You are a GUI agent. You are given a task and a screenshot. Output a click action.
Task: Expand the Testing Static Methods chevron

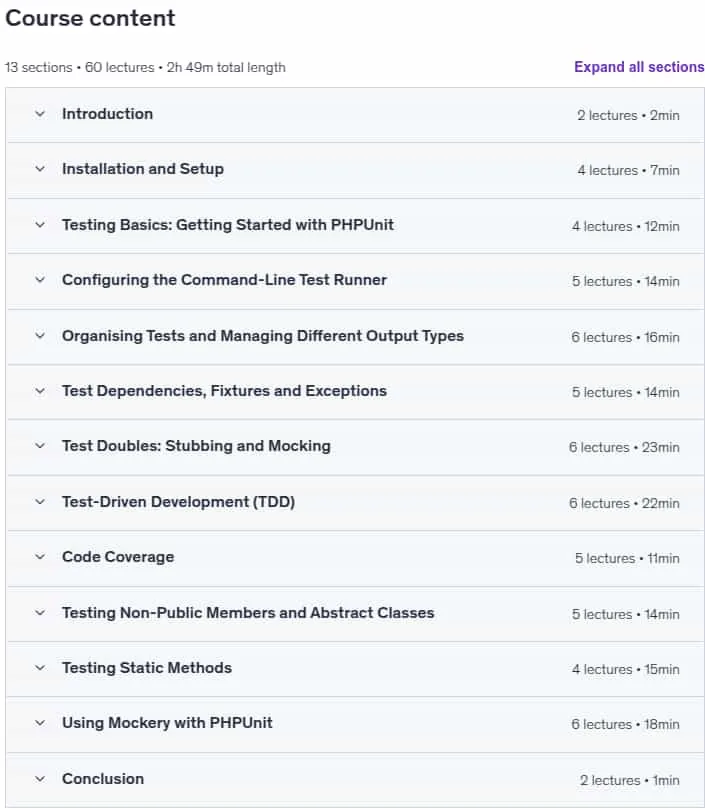coord(40,668)
